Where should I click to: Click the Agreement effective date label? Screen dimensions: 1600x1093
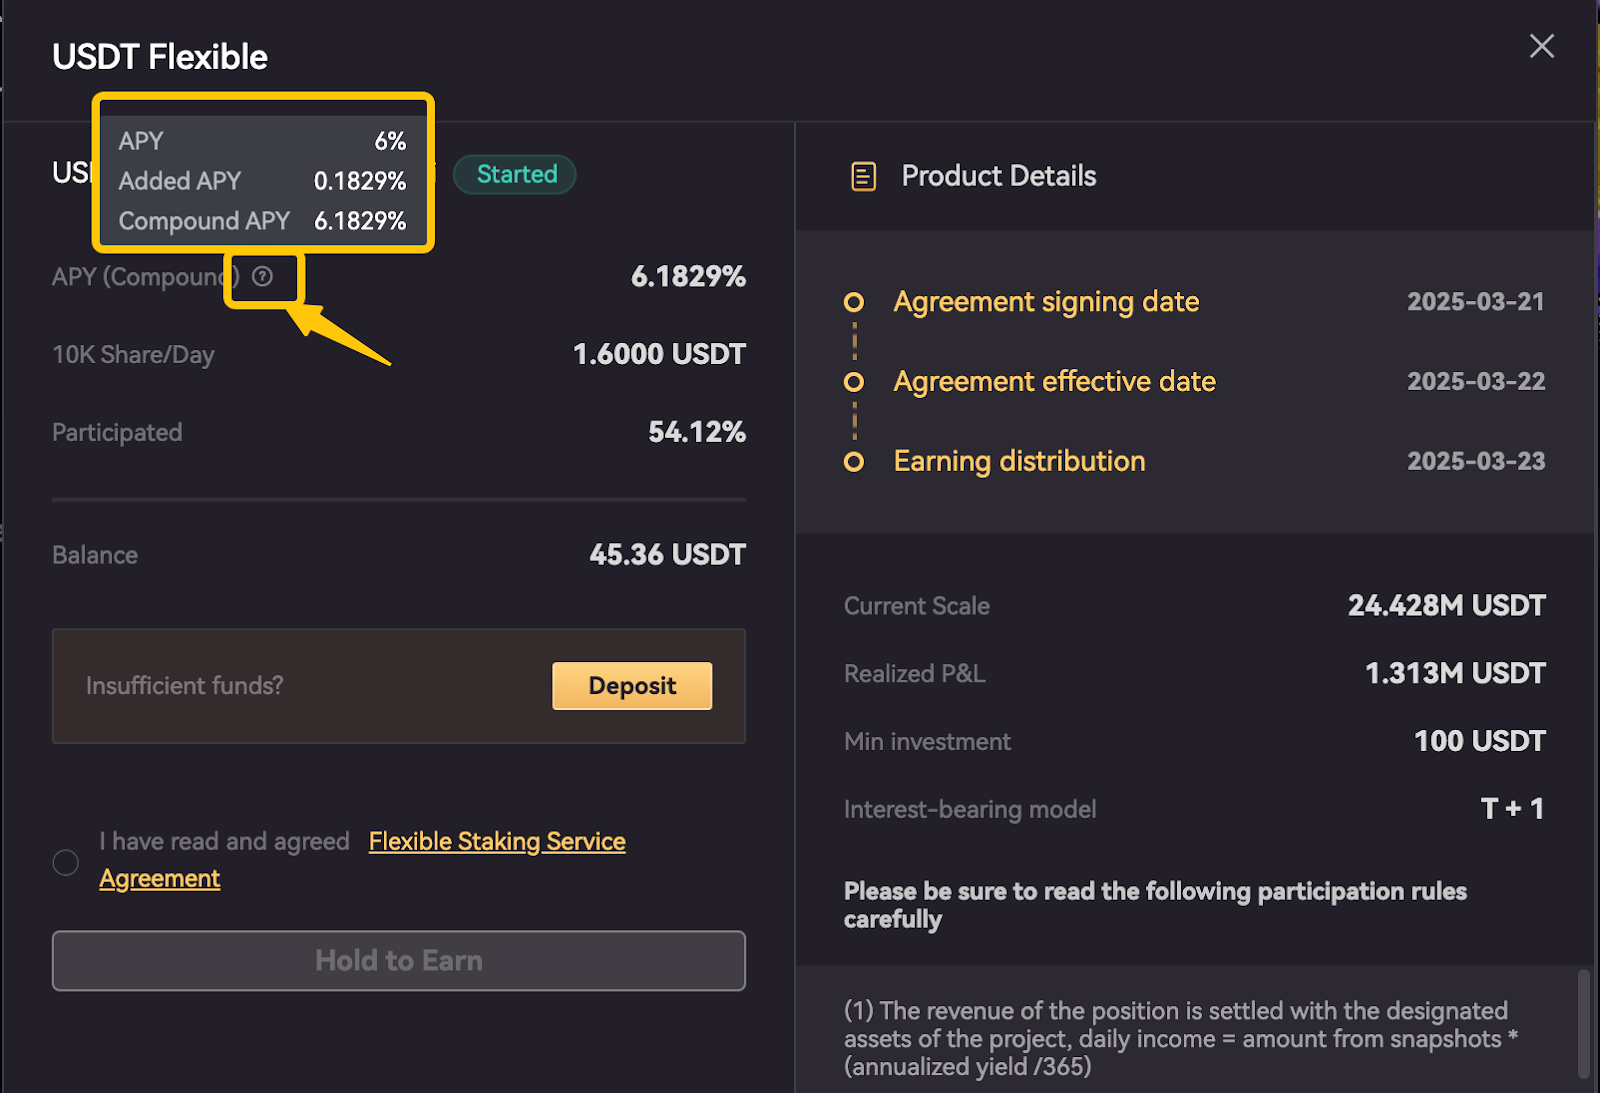tap(1054, 382)
